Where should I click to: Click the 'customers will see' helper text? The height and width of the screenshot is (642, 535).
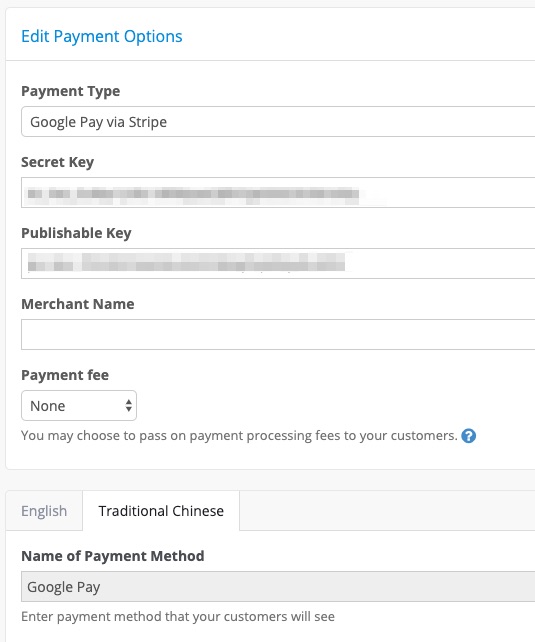point(178,617)
